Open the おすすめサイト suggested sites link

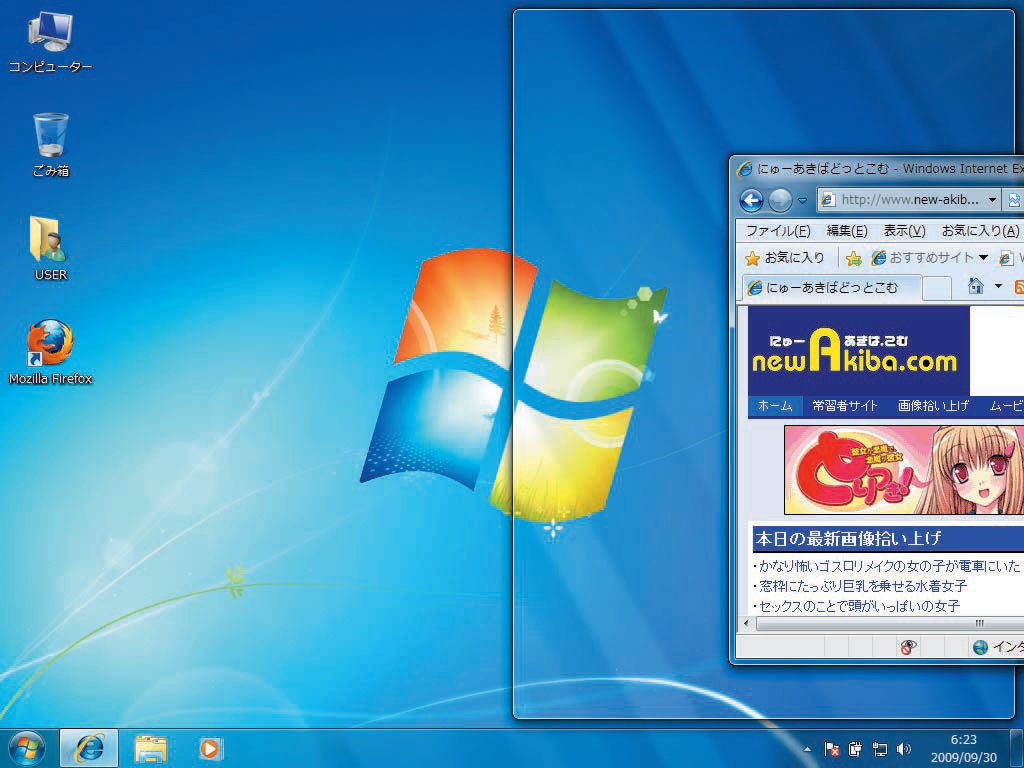[x=923, y=258]
